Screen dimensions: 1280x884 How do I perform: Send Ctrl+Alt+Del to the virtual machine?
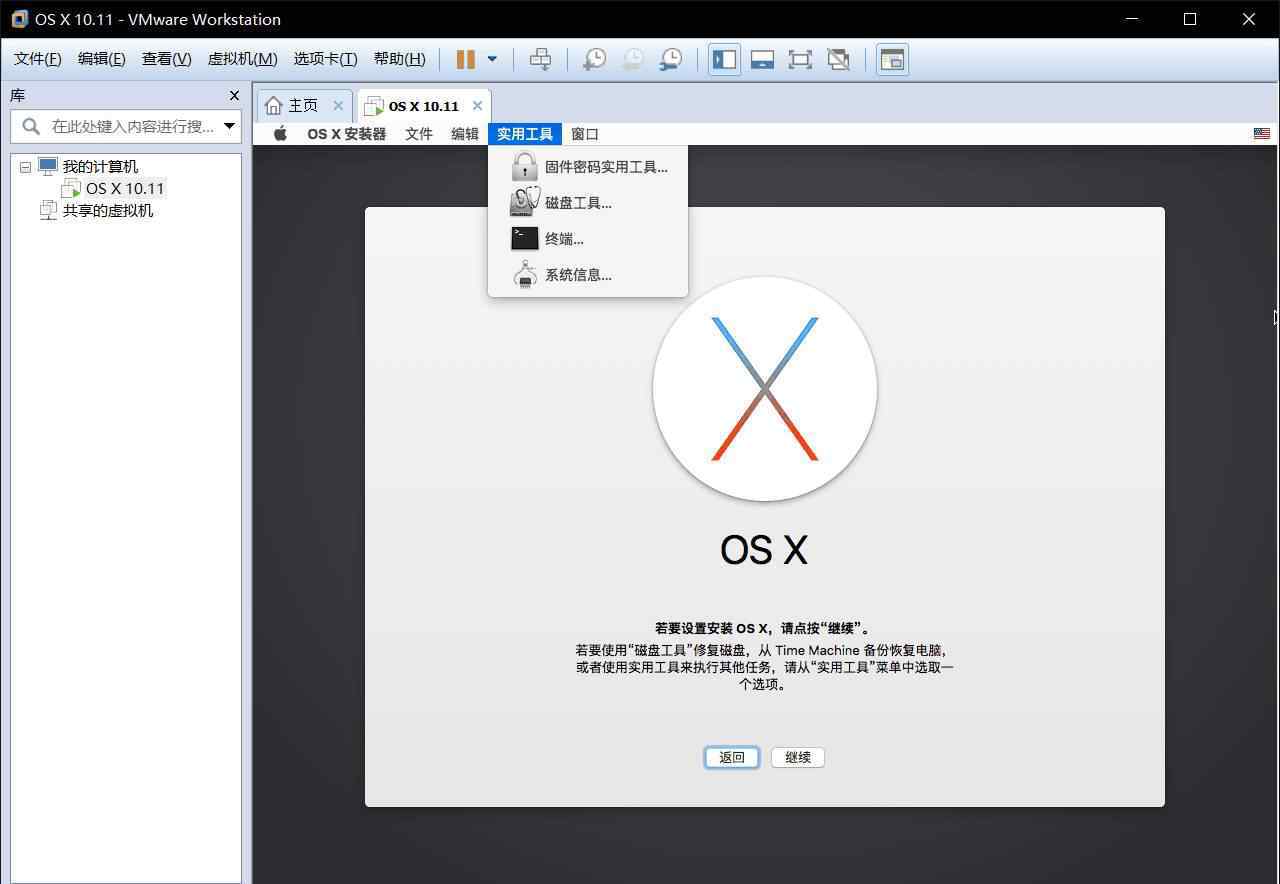click(540, 59)
